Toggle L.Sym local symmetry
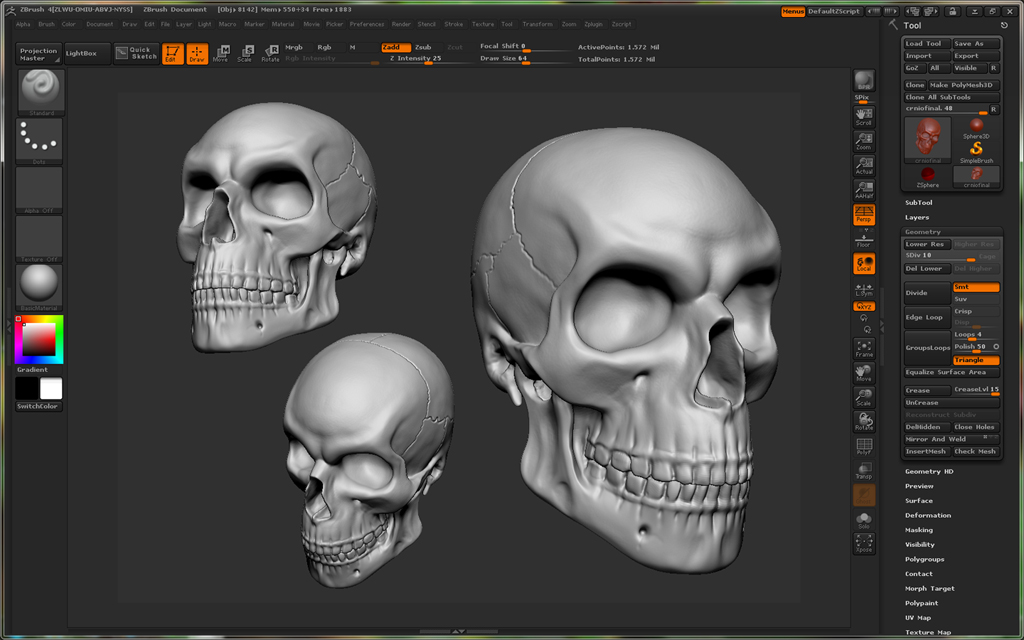The width and height of the screenshot is (1024, 640). [x=864, y=289]
